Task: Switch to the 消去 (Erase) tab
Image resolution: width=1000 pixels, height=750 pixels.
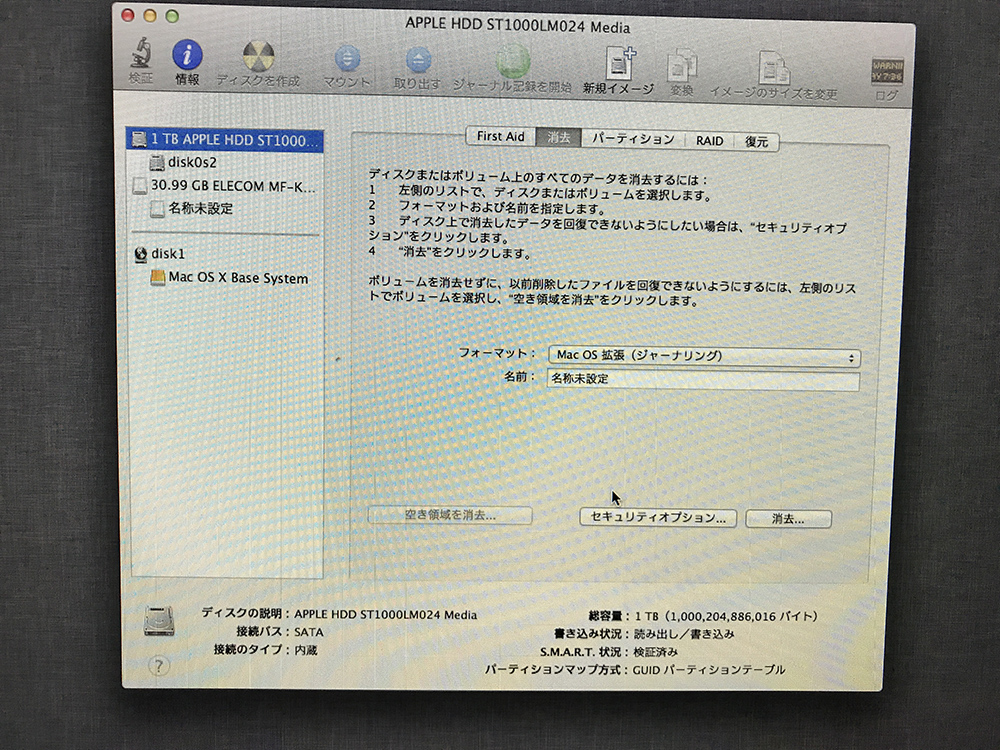Action: pos(559,138)
